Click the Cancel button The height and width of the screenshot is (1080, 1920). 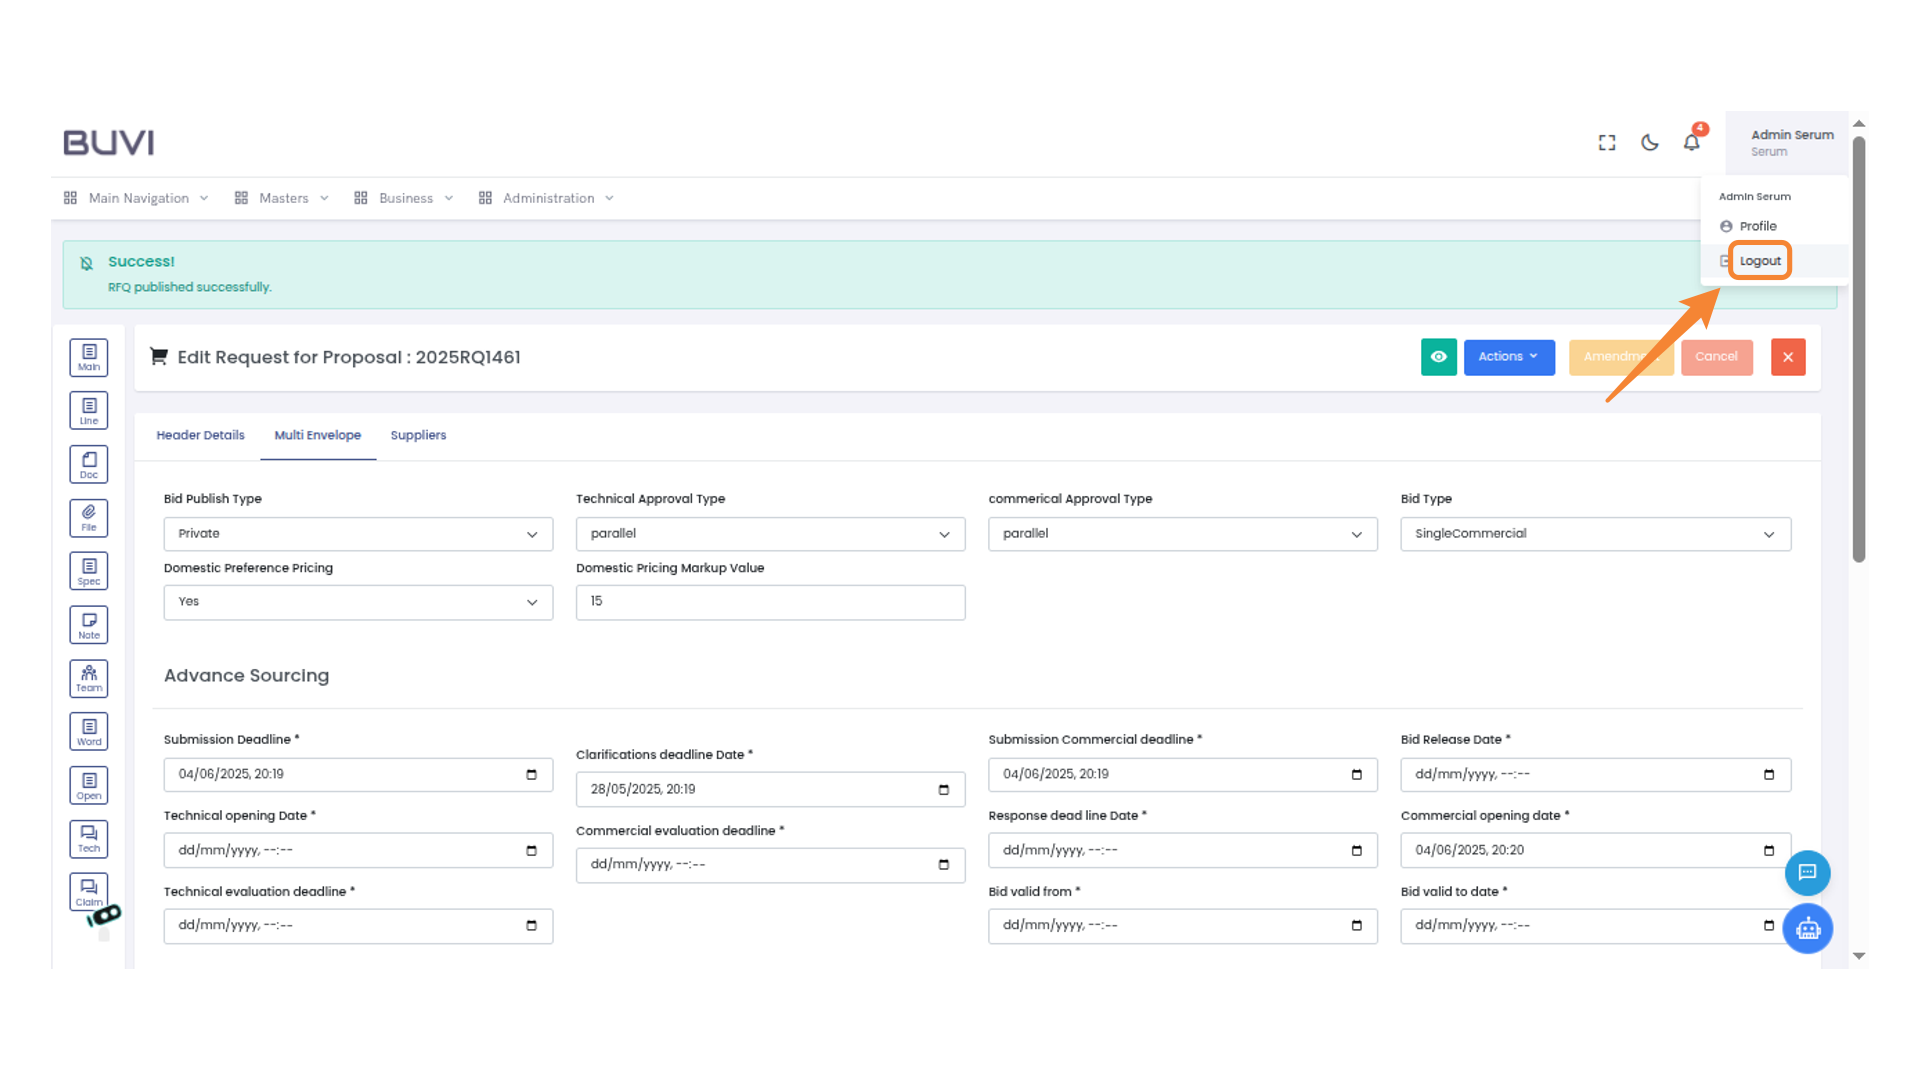coord(1716,357)
